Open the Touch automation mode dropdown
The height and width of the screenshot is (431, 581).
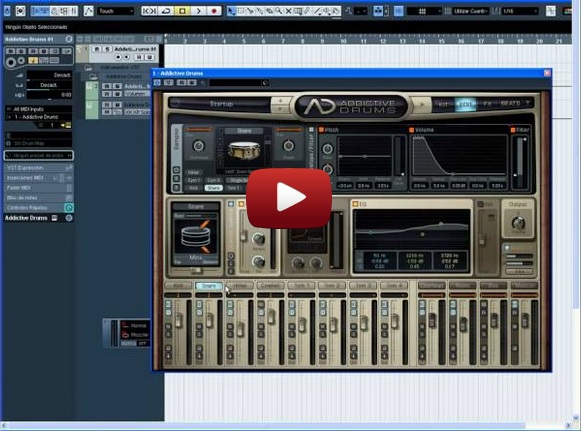click(115, 11)
